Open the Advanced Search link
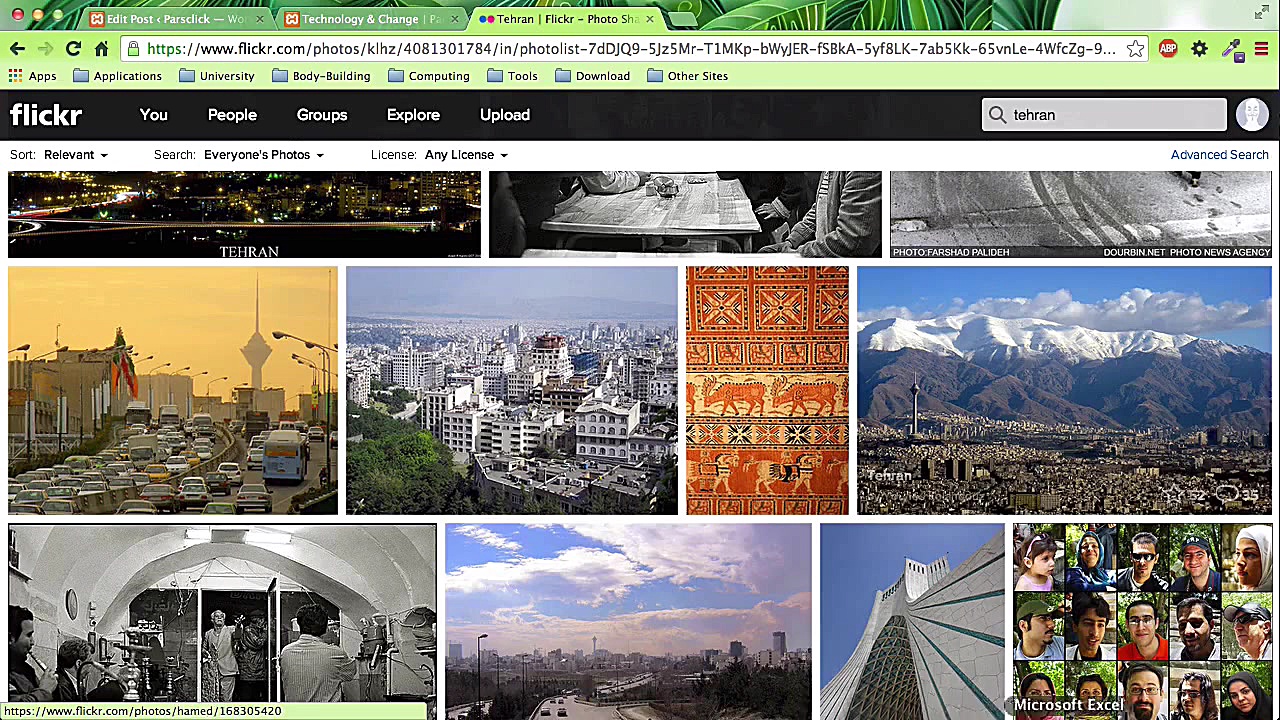 click(1220, 155)
